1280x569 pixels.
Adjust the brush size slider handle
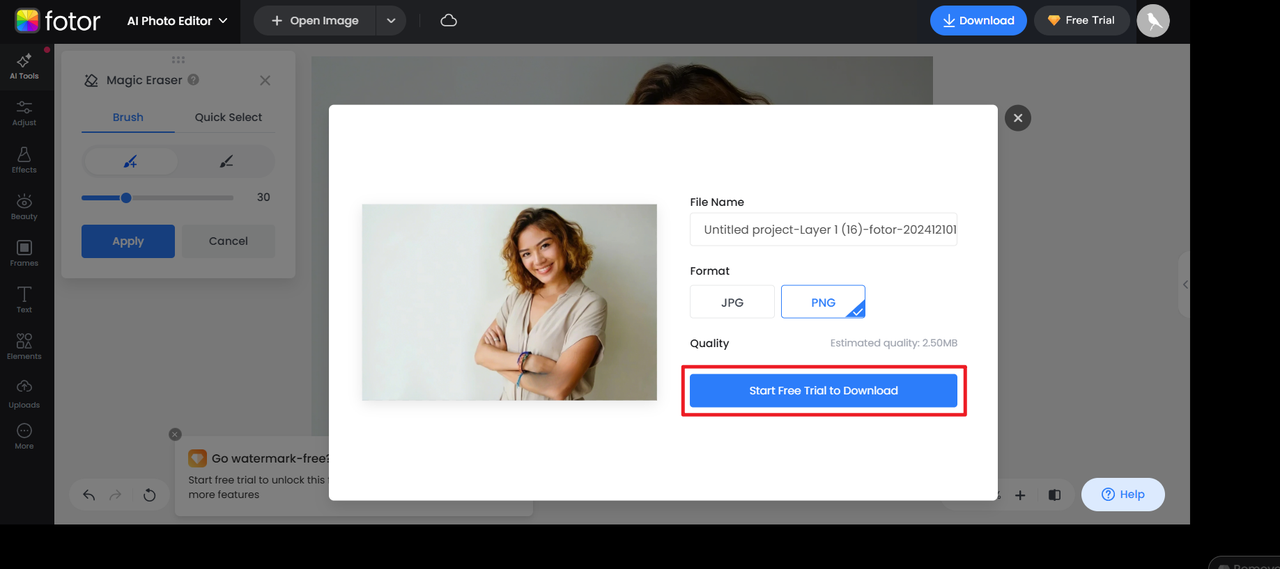[126, 198]
